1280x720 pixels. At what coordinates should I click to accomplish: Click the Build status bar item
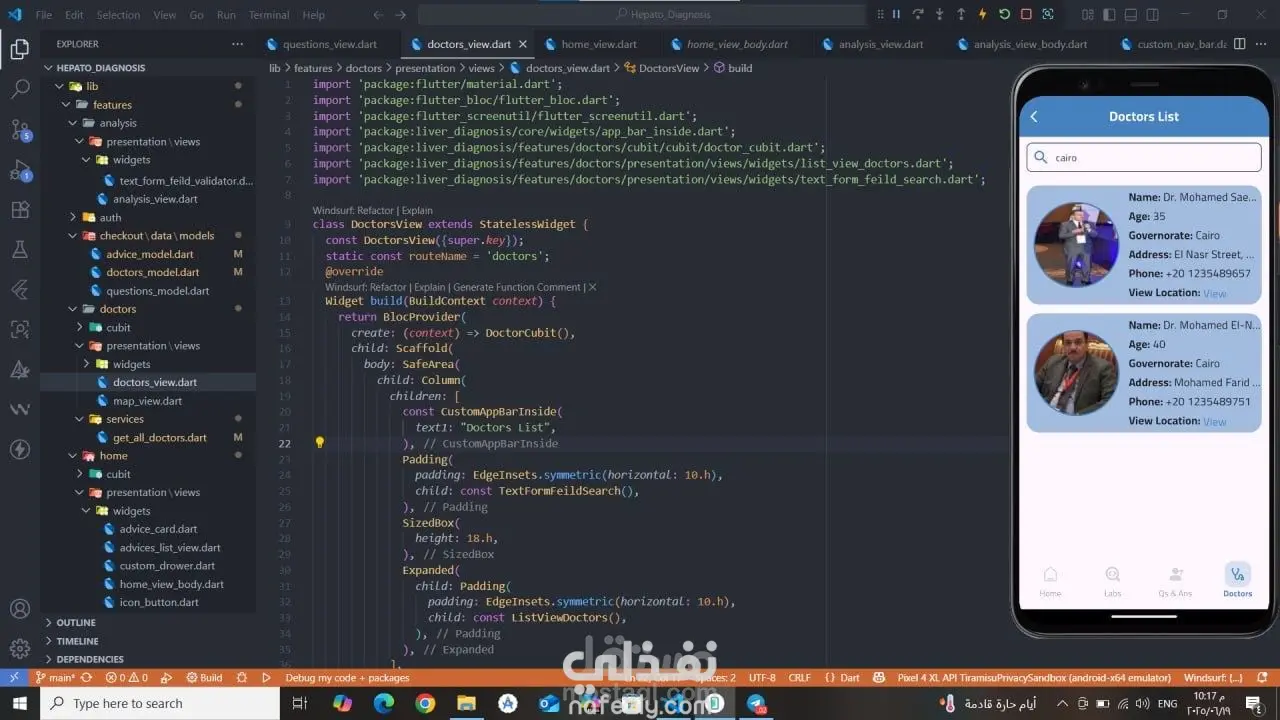point(204,677)
